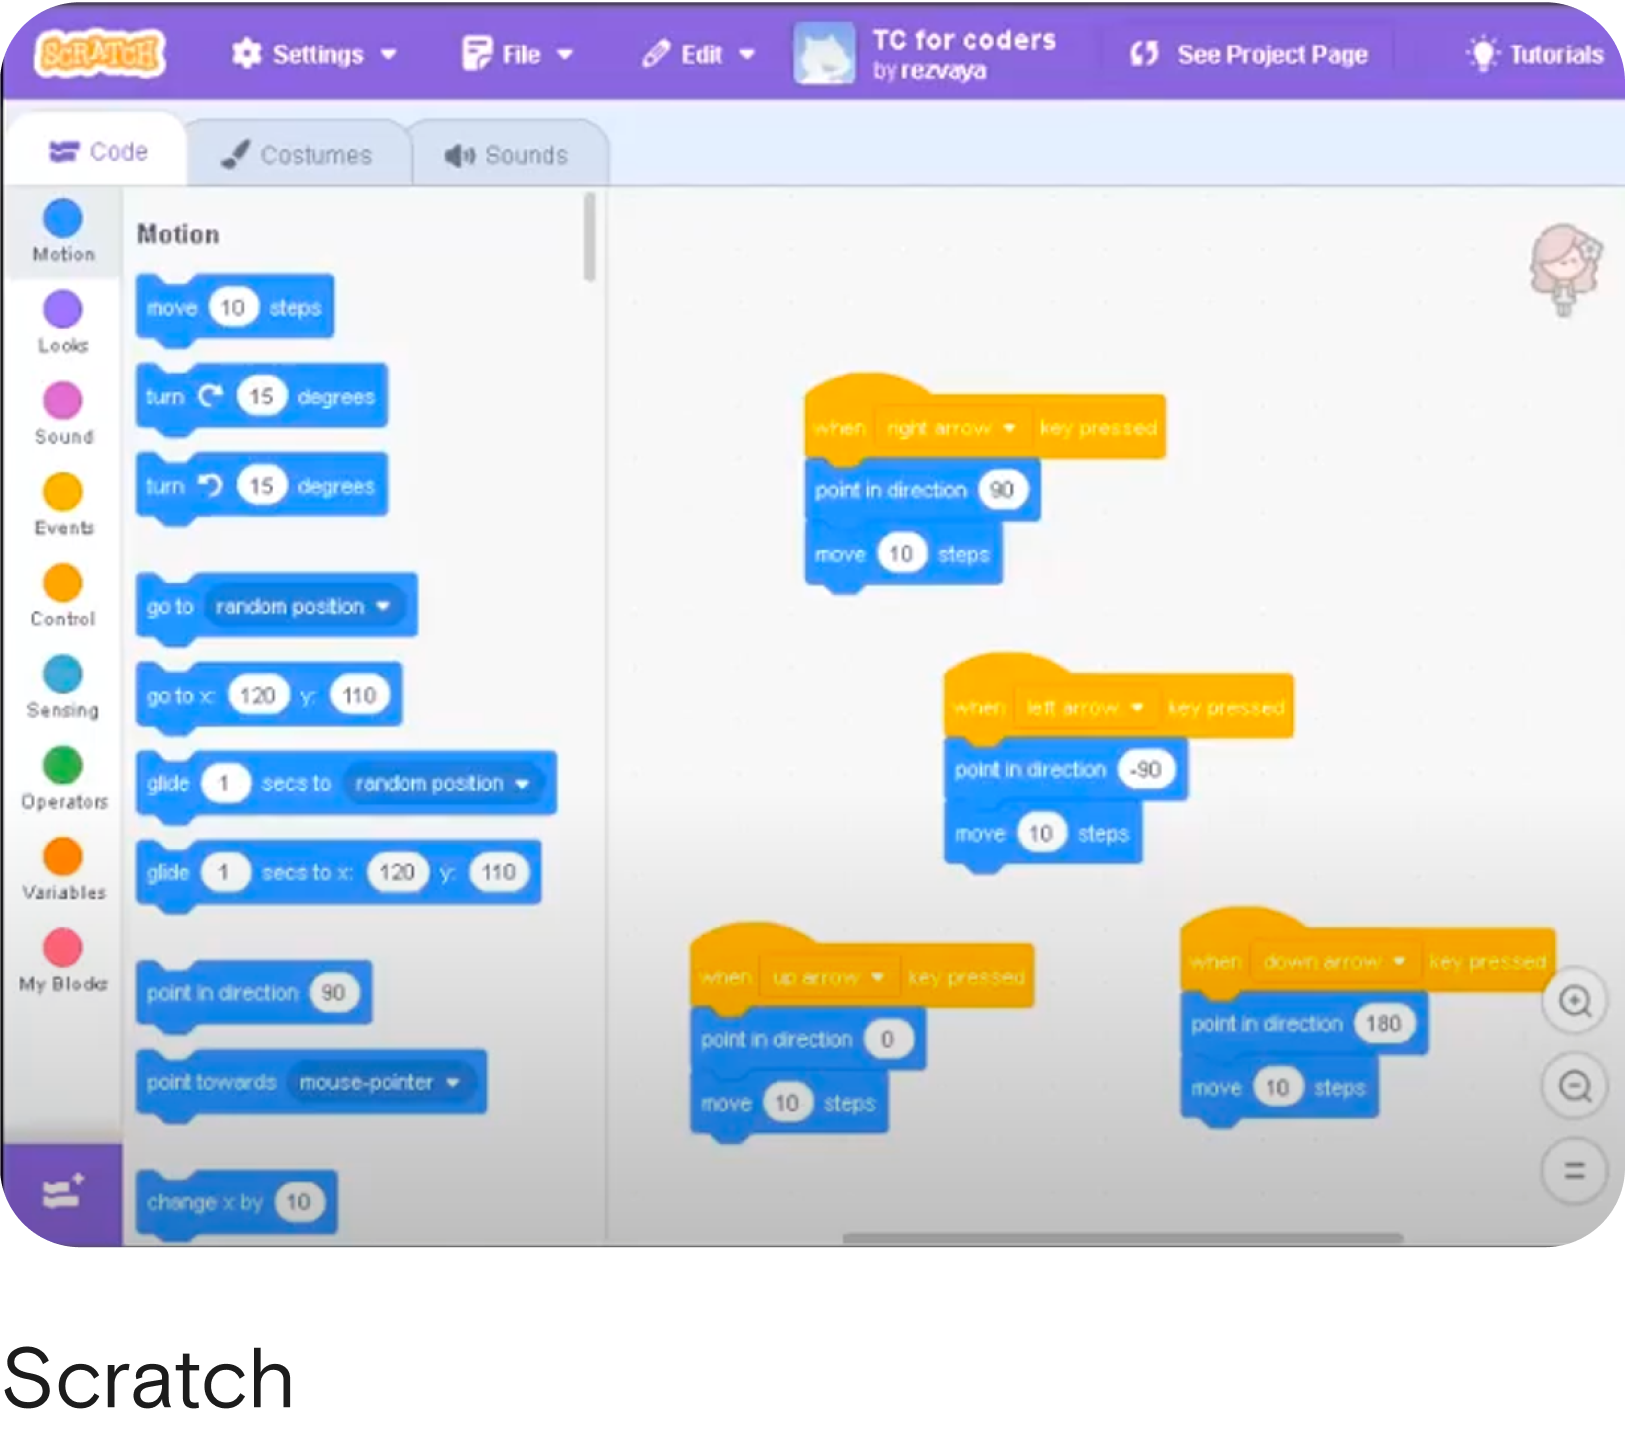
Task: Zoom out of the workspace
Action: pyautogui.click(x=1575, y=1086)
